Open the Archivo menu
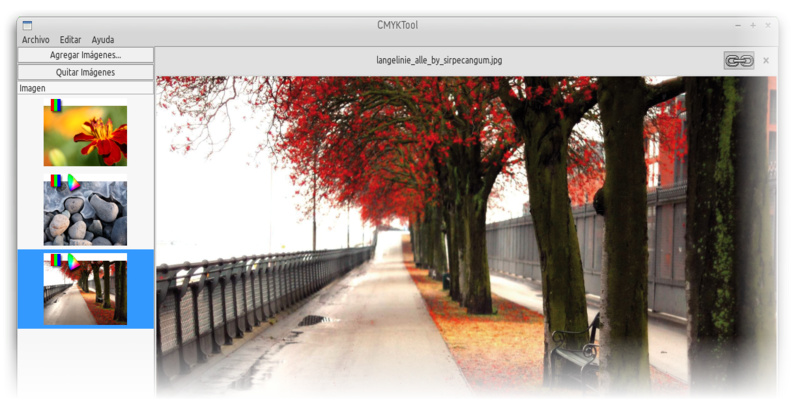Screen dimensions: 800x400 36,39
